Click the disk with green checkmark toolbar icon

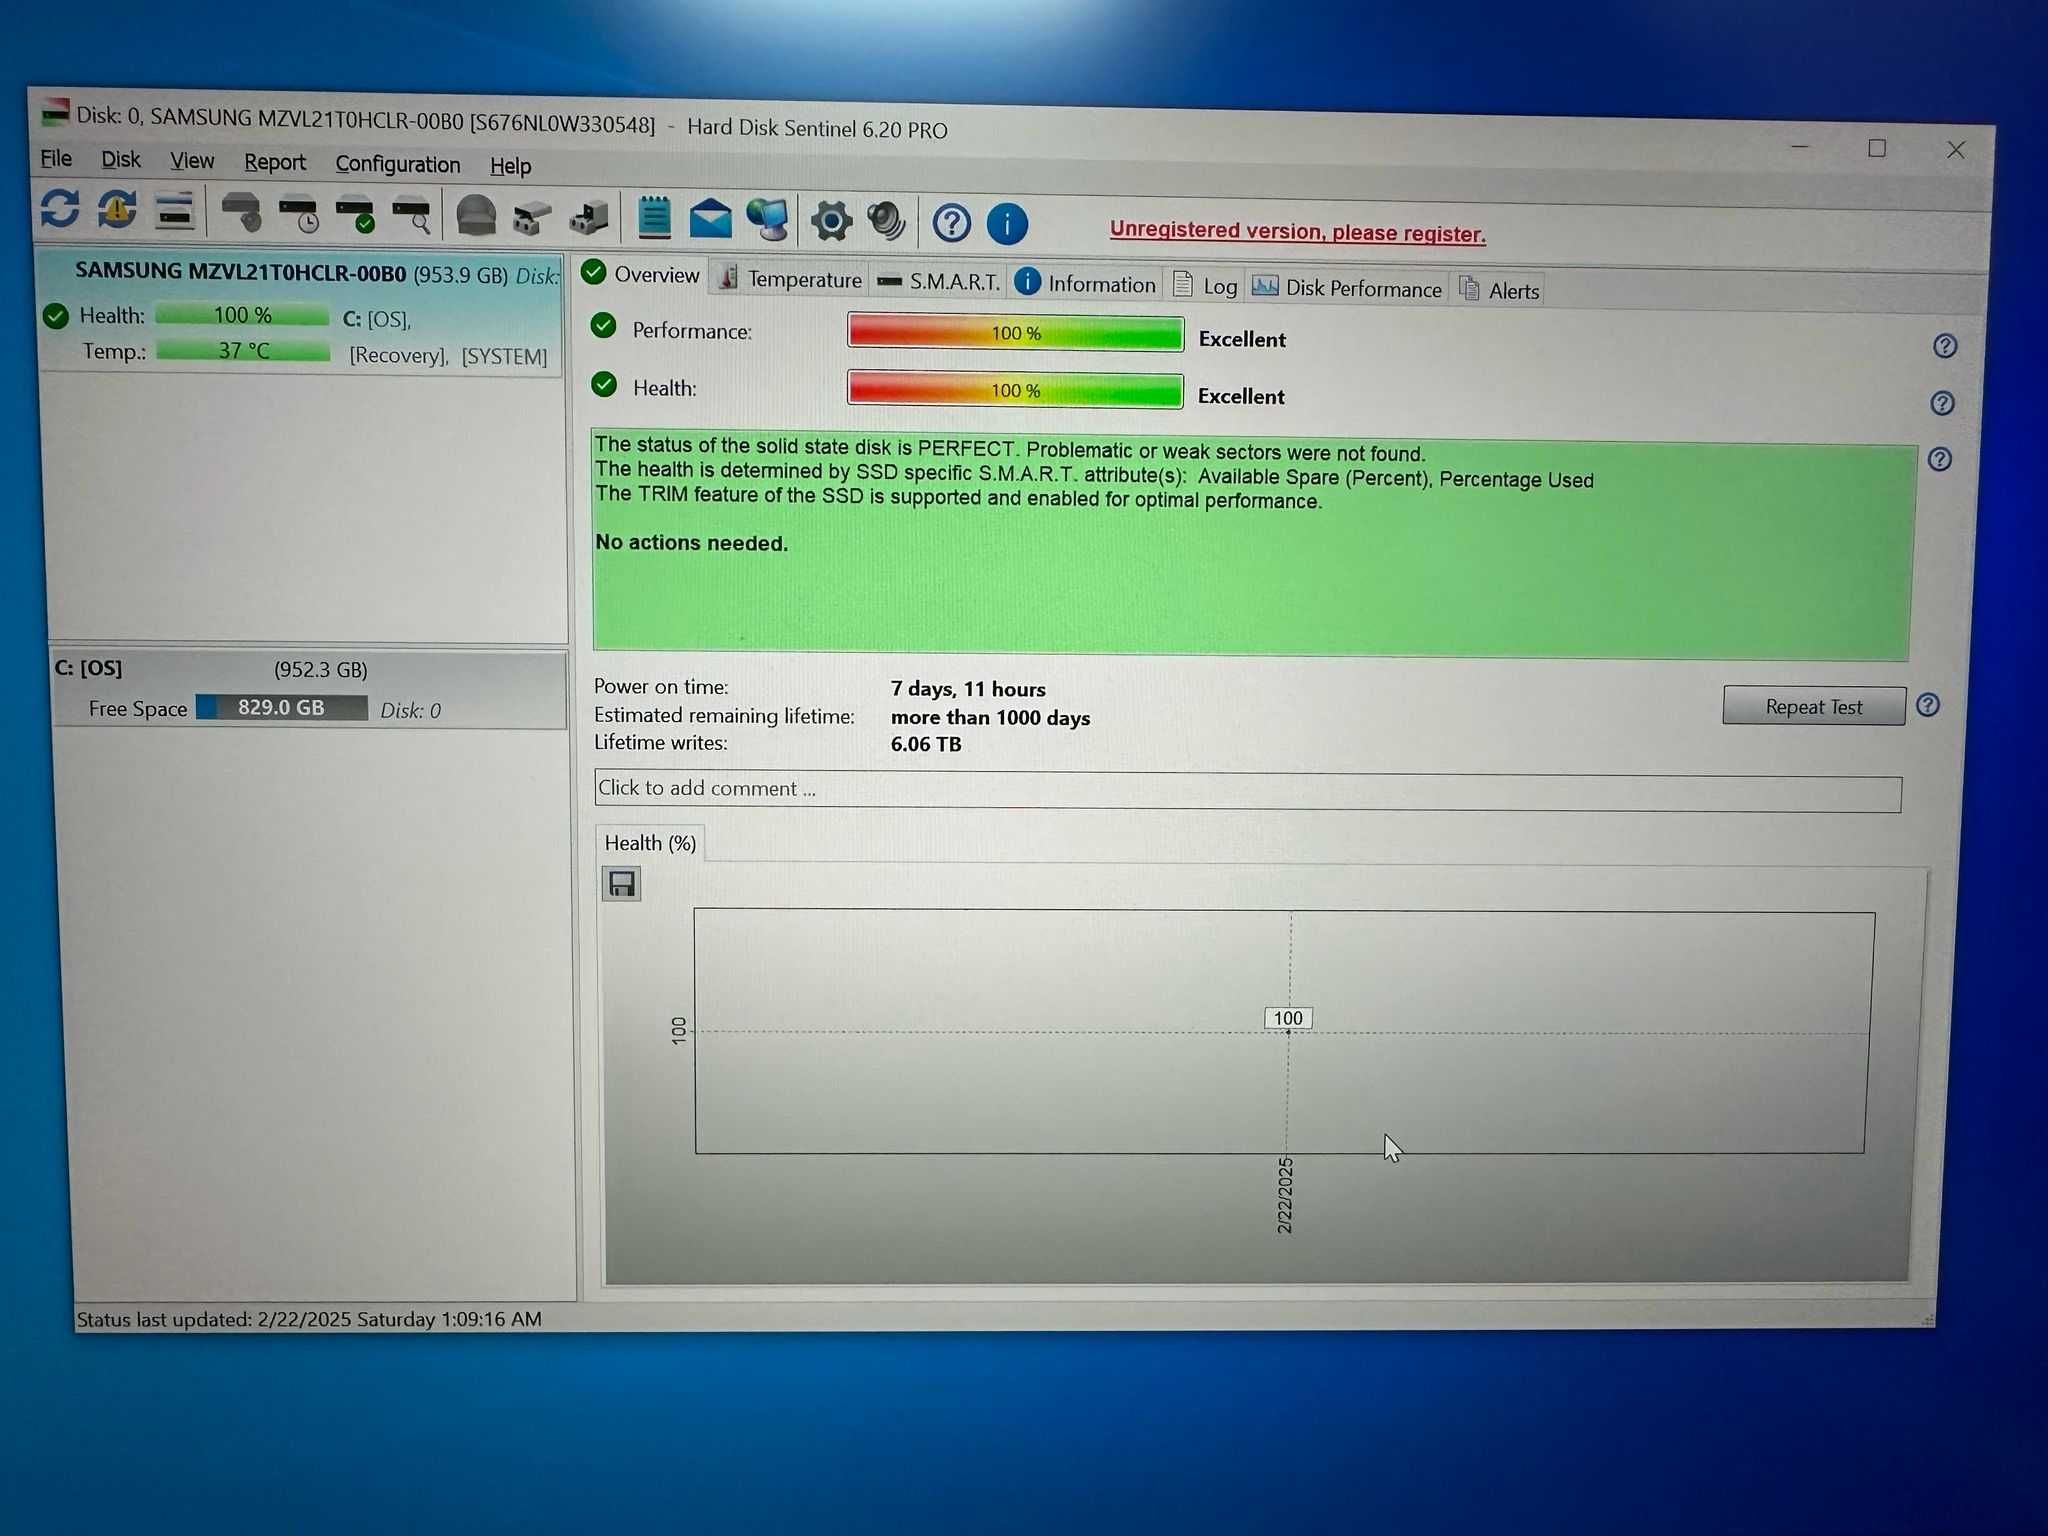355,216
